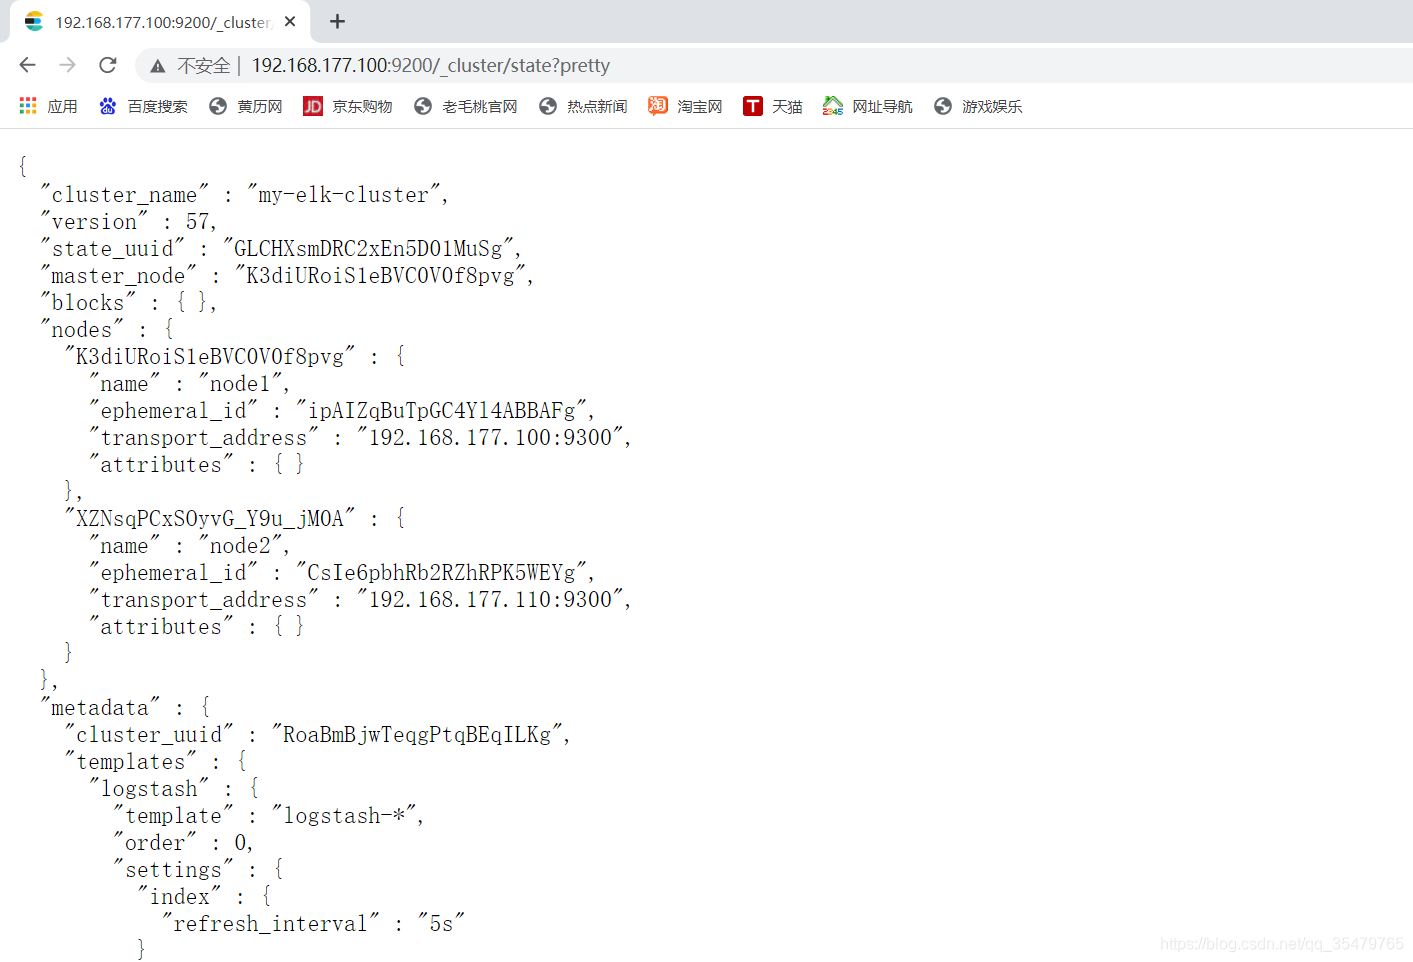Click cluster_uuid value "RoaBmBjwTeqgPtqBEqILKg"

(417, 734)
